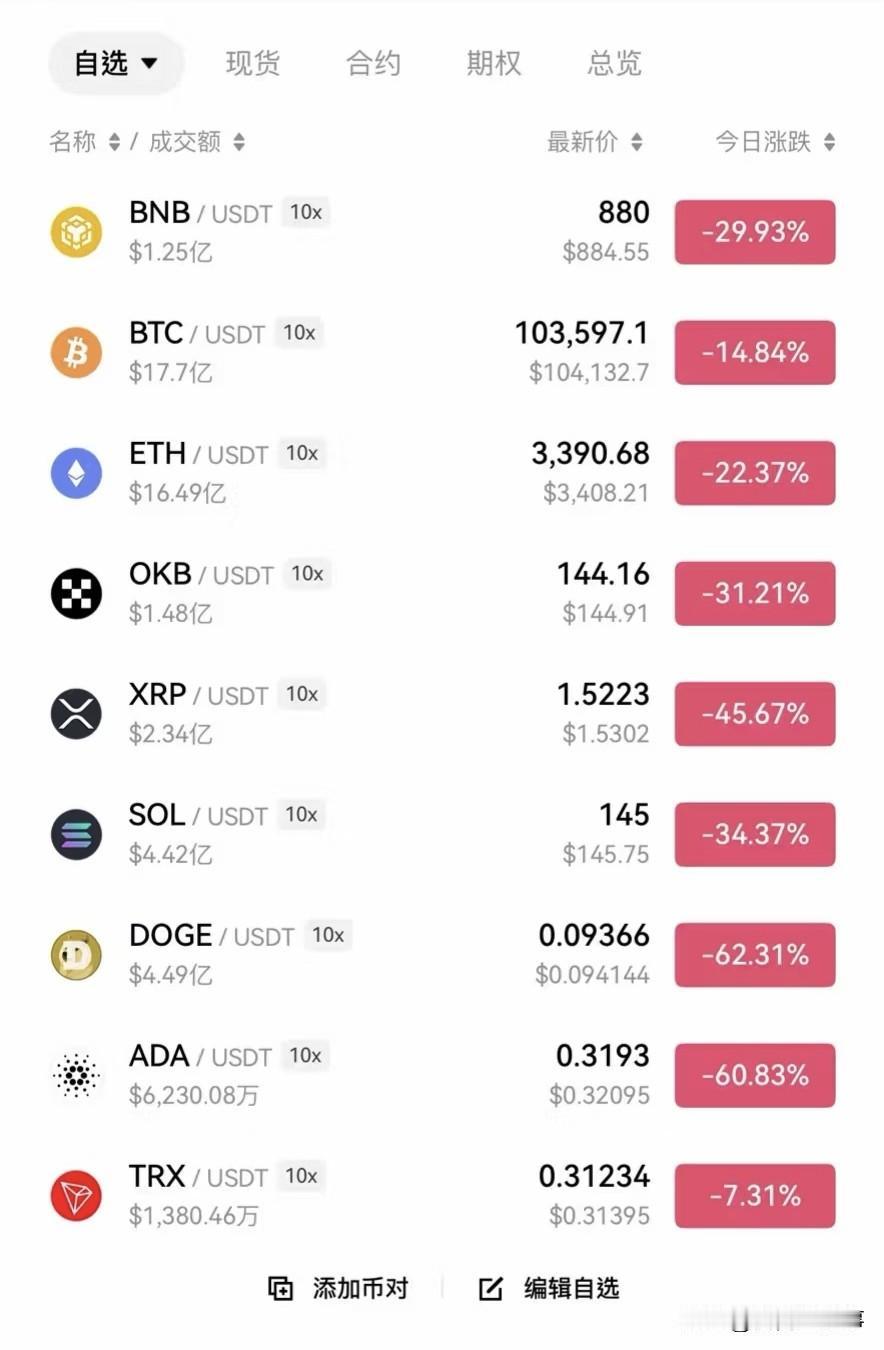Sort by 最新价 column arrows
Viewport: 884px width, 1350px height.
637,143
